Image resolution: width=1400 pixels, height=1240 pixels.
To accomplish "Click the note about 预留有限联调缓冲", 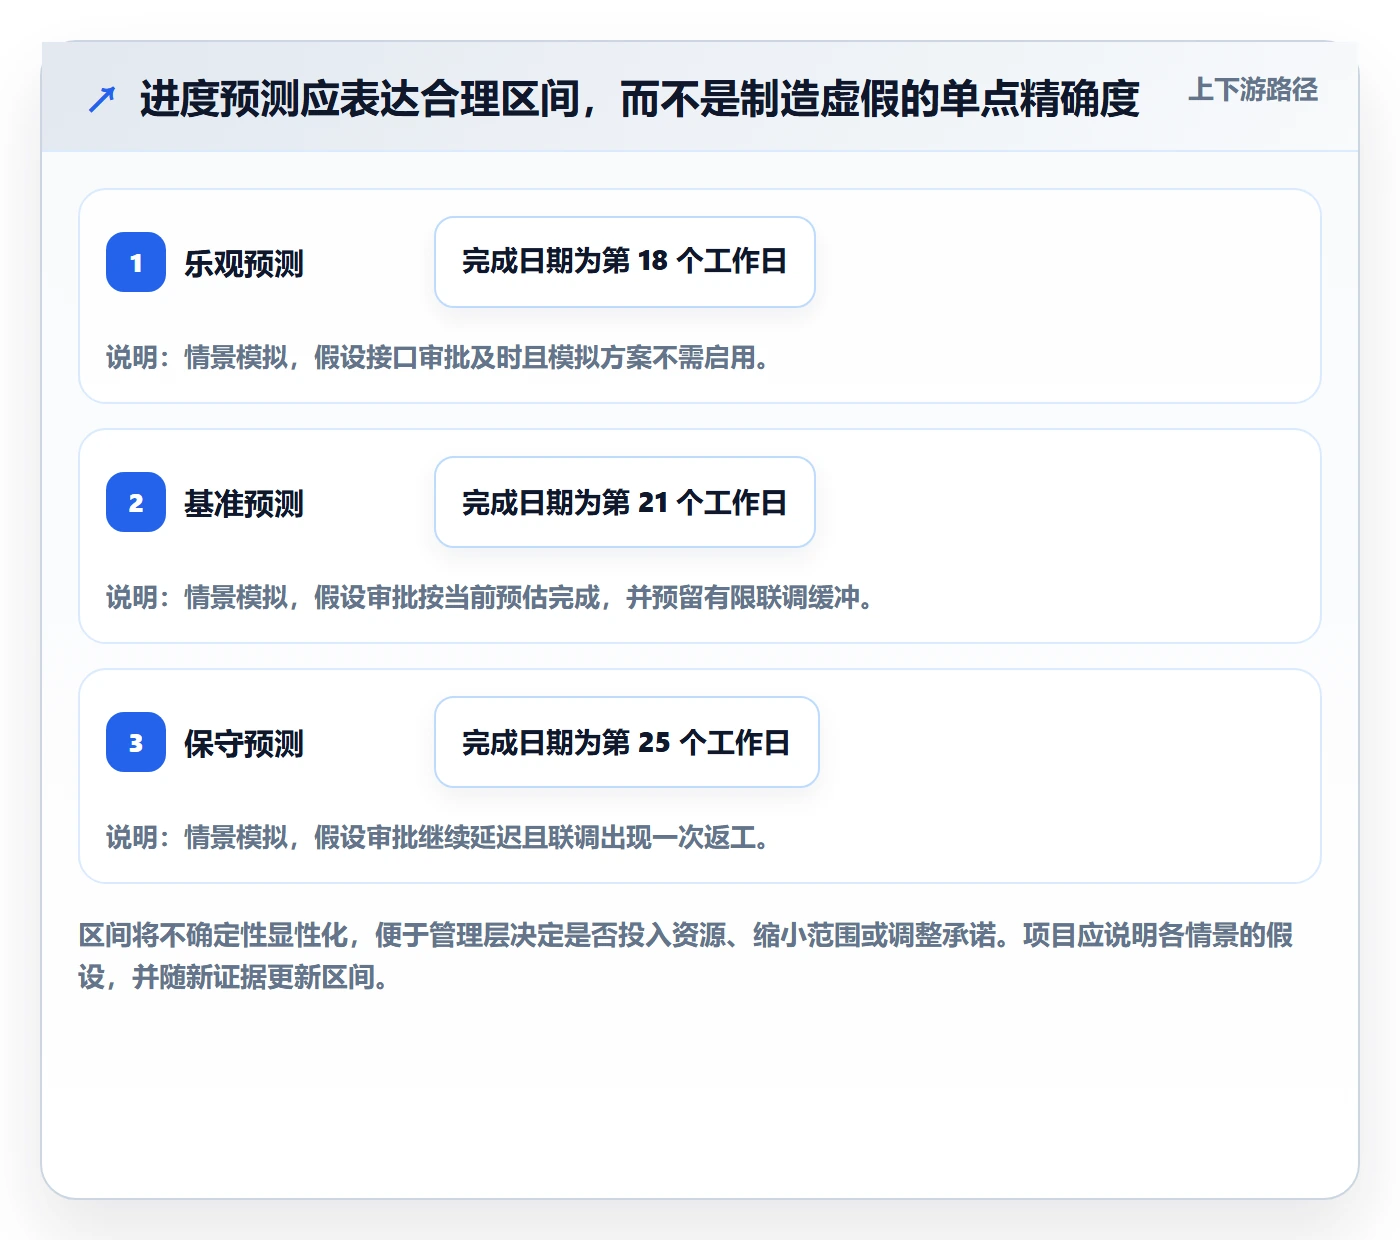I will (490, 598).
